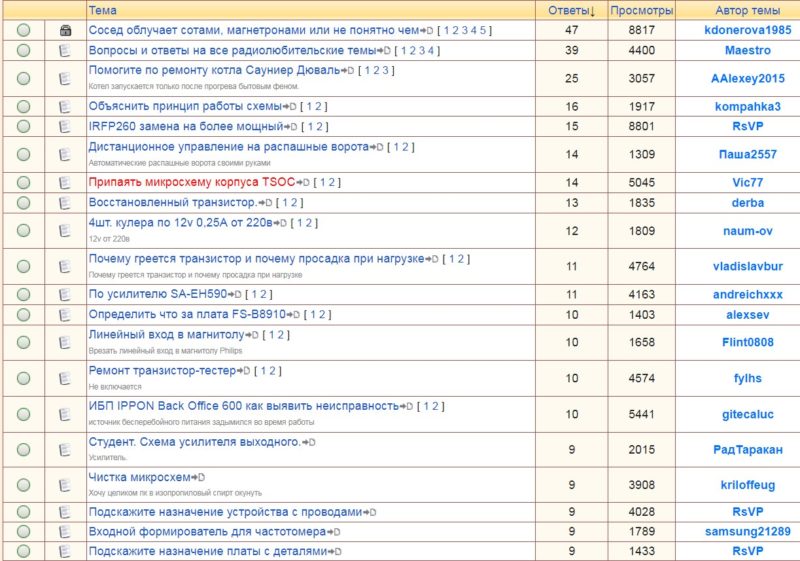Click status circle icon for Maestro's topic
This screenshot has width=800, height=561.
[x=23, y=50]
